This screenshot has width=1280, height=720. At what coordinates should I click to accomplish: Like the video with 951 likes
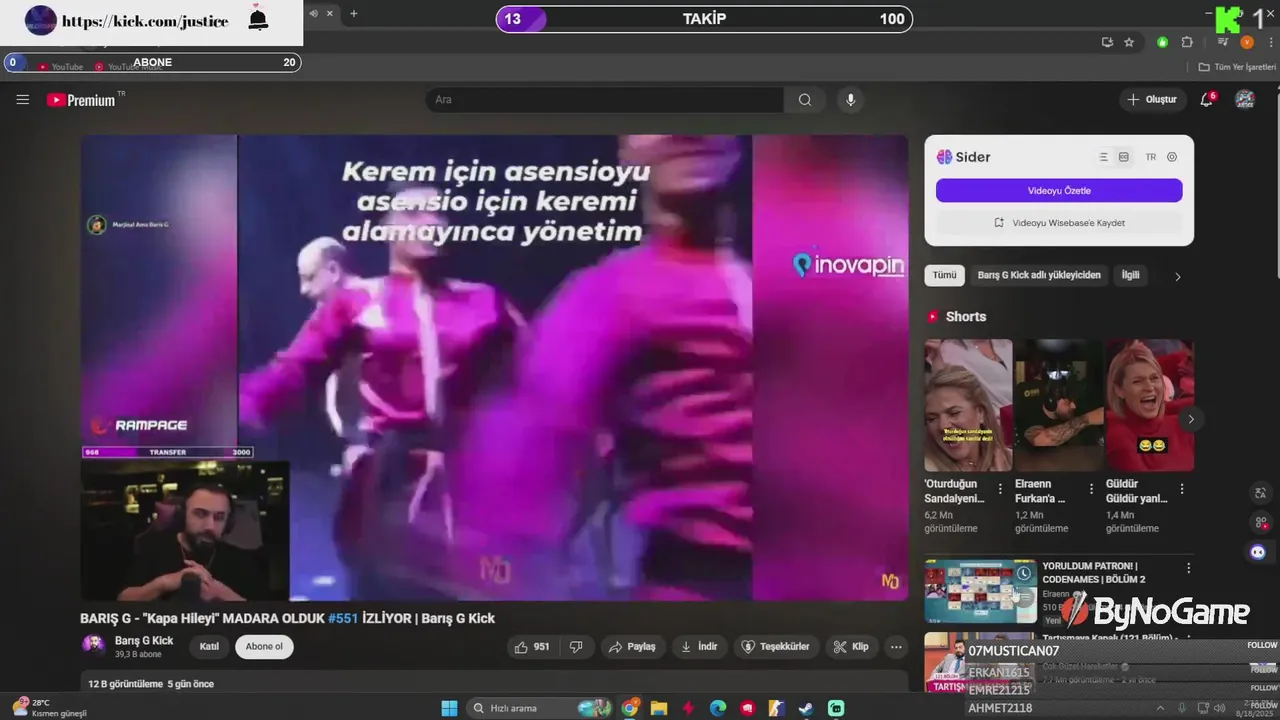(532, 647)
